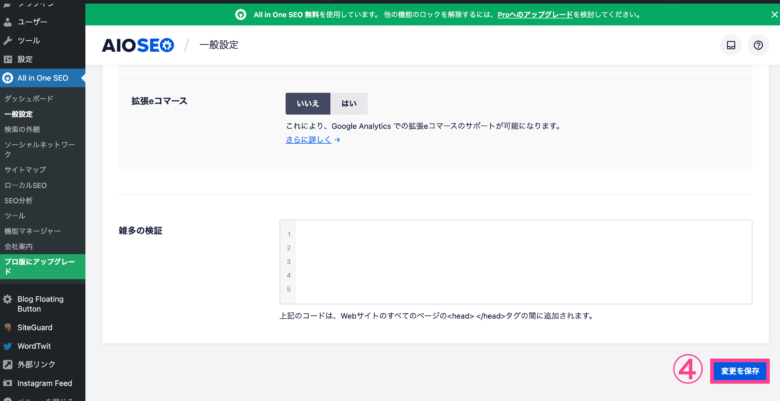The width and height of the screenshot is (780, 401).
Task: Go to ダッシュボード submenu item
Action: [28, 99]
